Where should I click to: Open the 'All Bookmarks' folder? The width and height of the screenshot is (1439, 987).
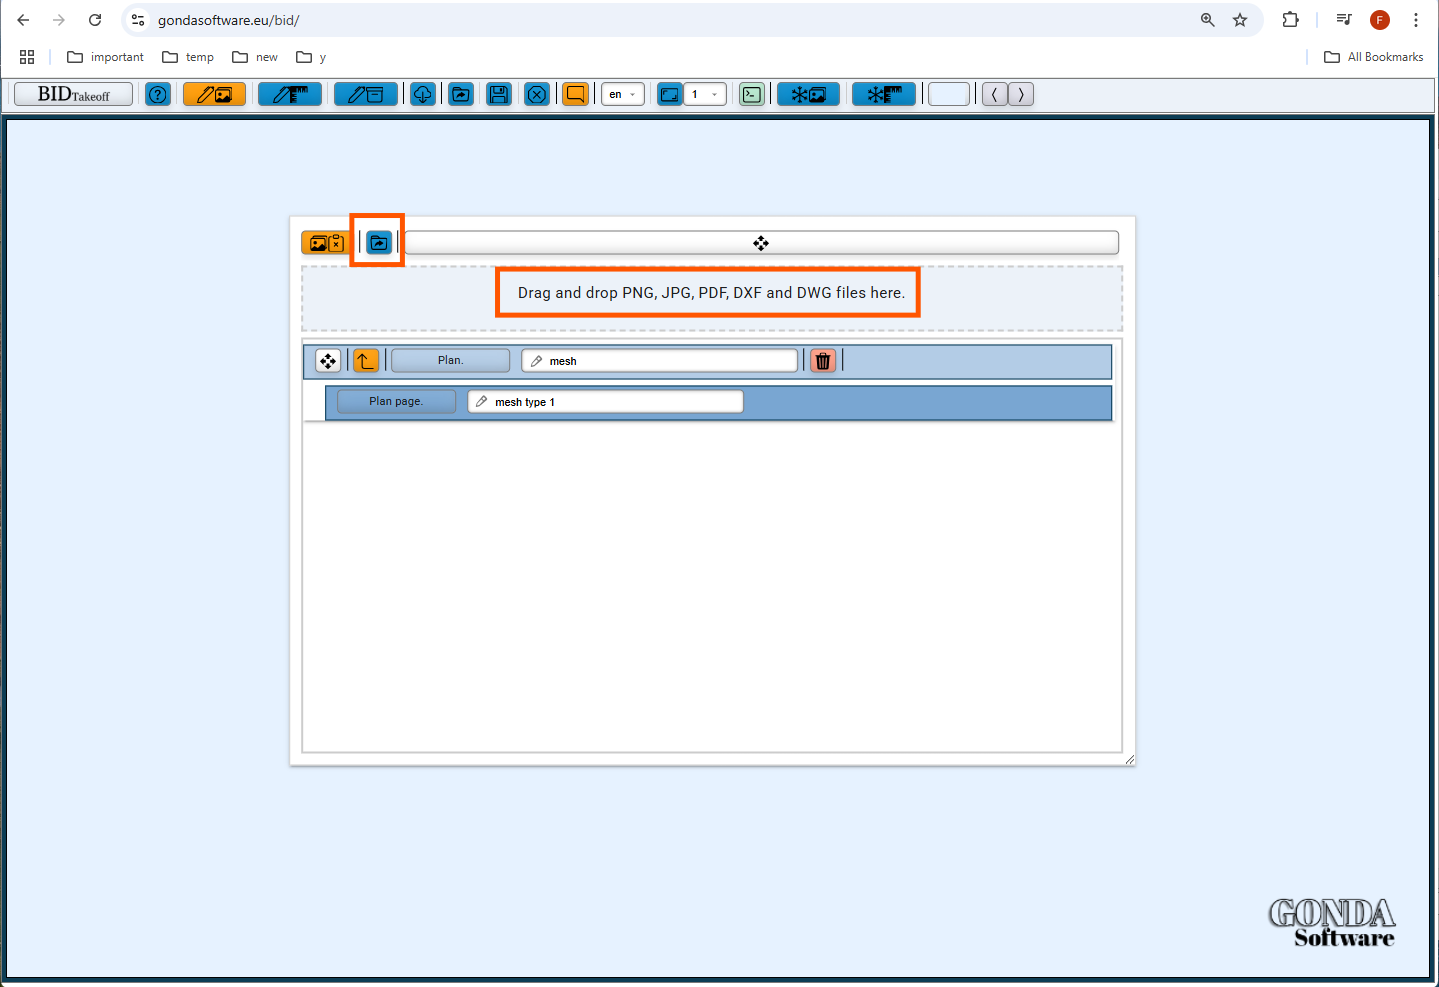click(x=1374, y=57)
